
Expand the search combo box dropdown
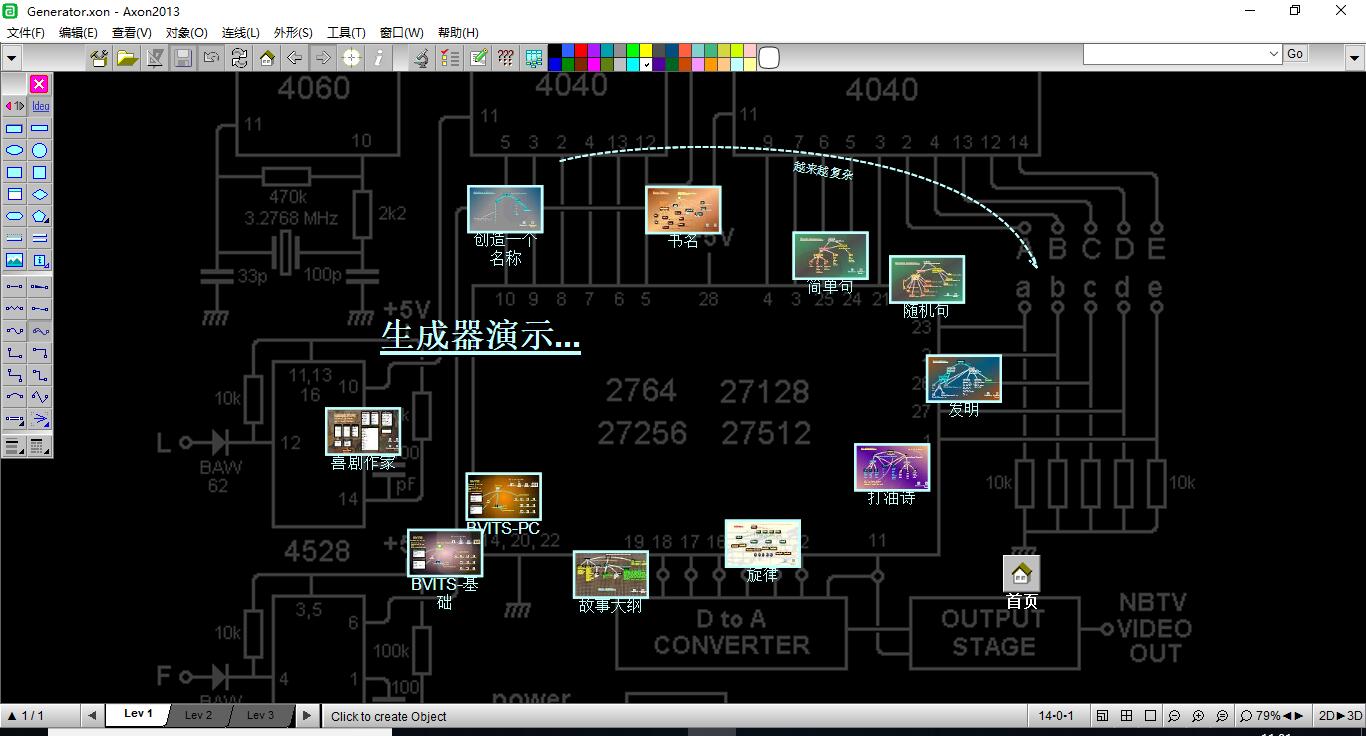click(x=1273, y=54)
